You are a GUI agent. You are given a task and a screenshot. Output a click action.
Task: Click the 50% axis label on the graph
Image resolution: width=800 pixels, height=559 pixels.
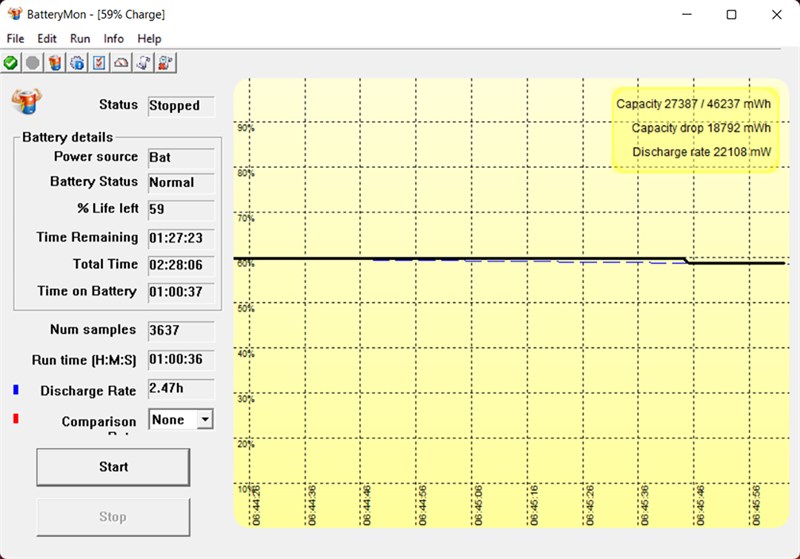[x=245, y=309]
